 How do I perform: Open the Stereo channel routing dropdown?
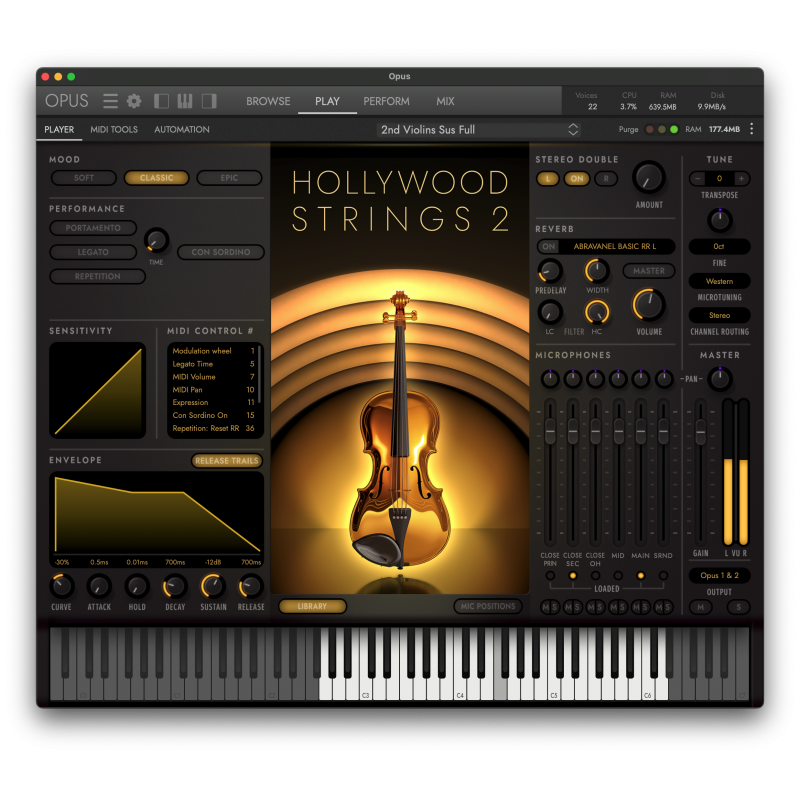pos(719,315)
